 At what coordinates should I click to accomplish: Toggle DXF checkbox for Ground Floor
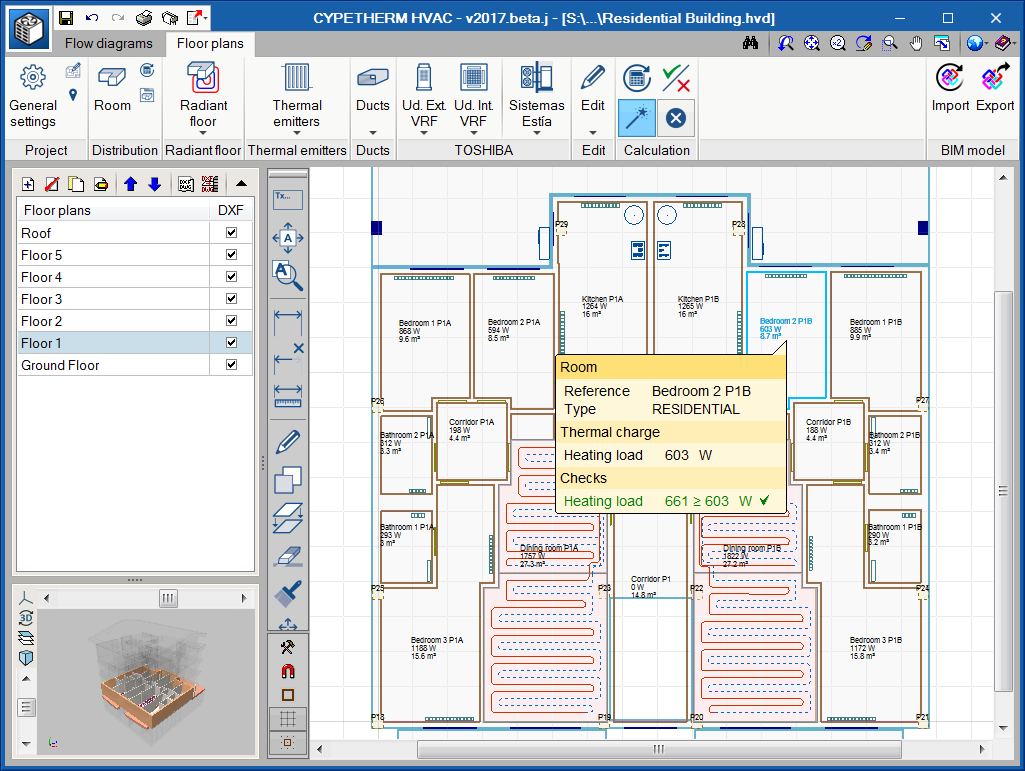click(232, 365)
